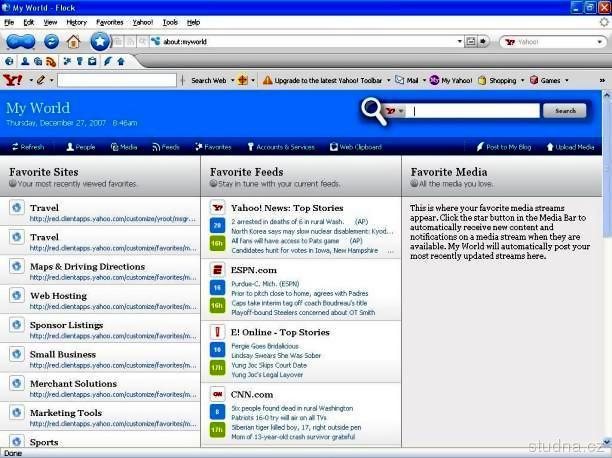Open the View menu

click(50, 22)
